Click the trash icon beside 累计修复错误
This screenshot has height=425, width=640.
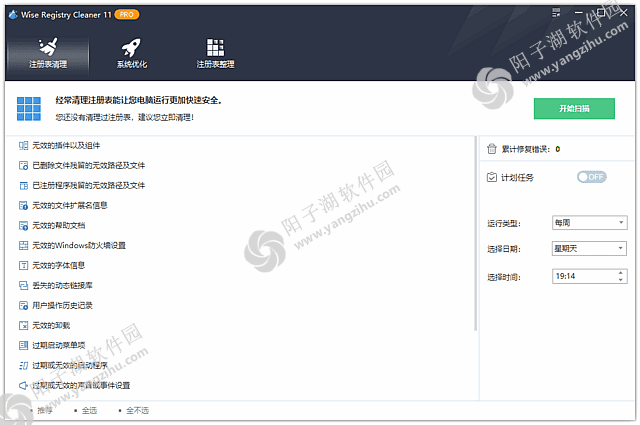click(x=492, y=149)
